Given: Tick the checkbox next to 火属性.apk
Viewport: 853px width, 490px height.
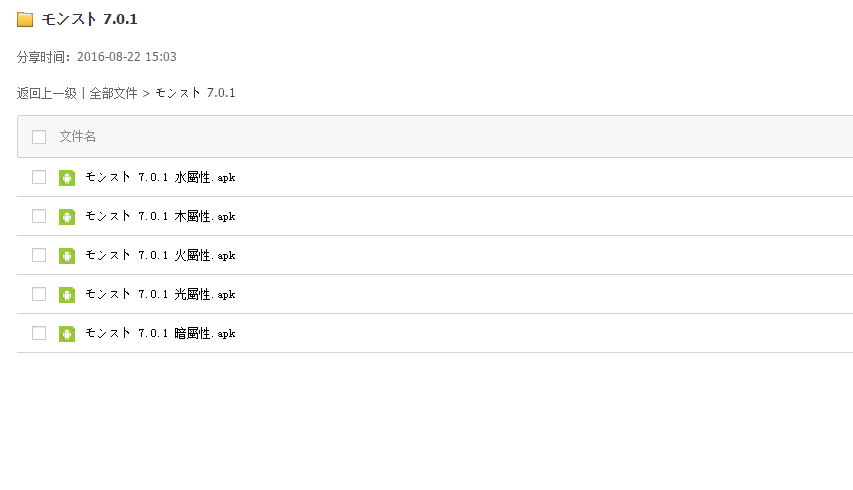Looking at the screenshot, I should click(x=39, y=256).
